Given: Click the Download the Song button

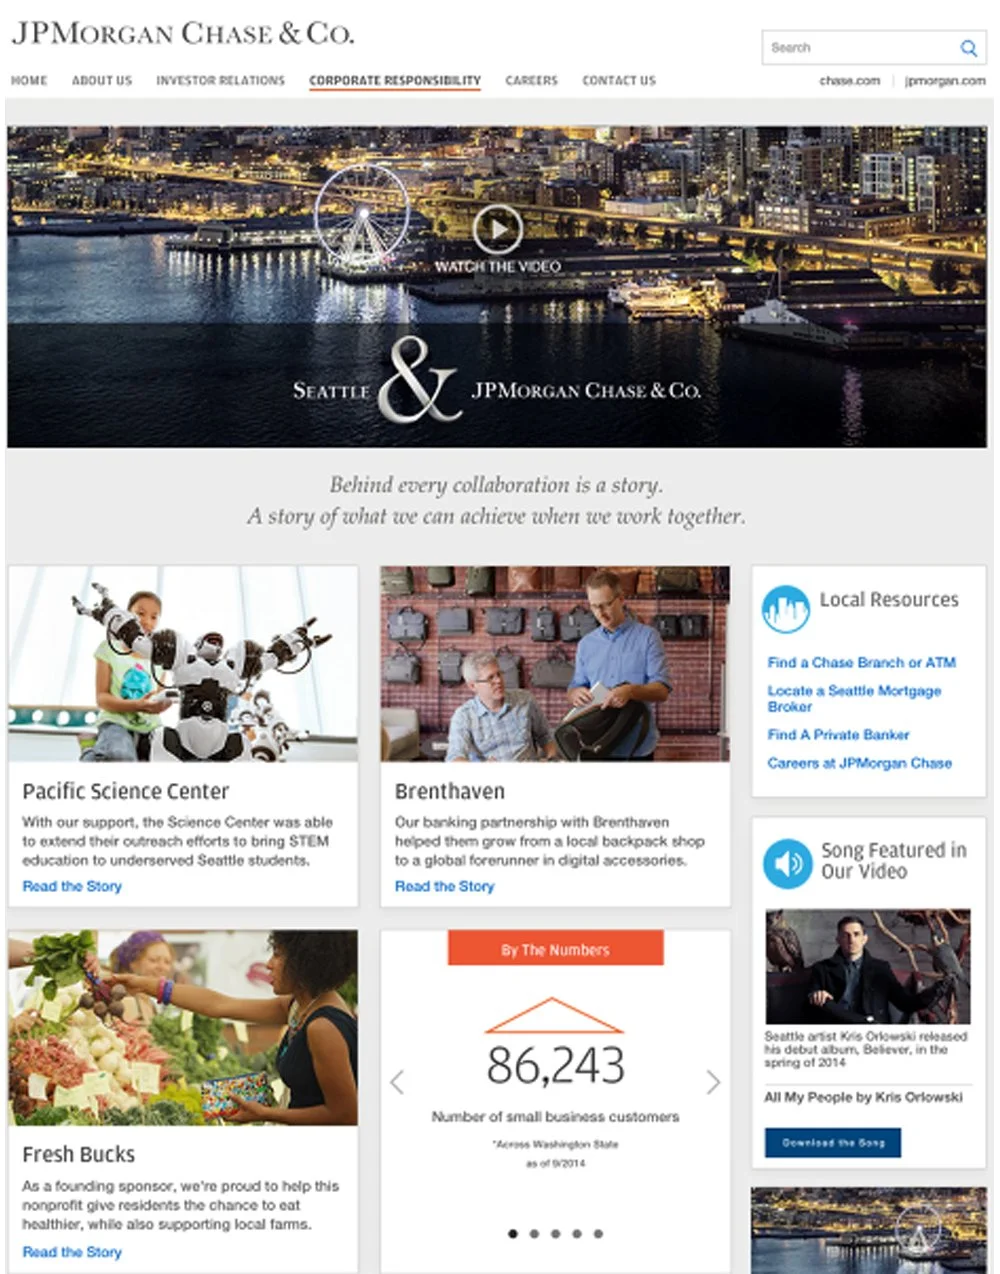Looking at the screenshot, I should 833,1142.
